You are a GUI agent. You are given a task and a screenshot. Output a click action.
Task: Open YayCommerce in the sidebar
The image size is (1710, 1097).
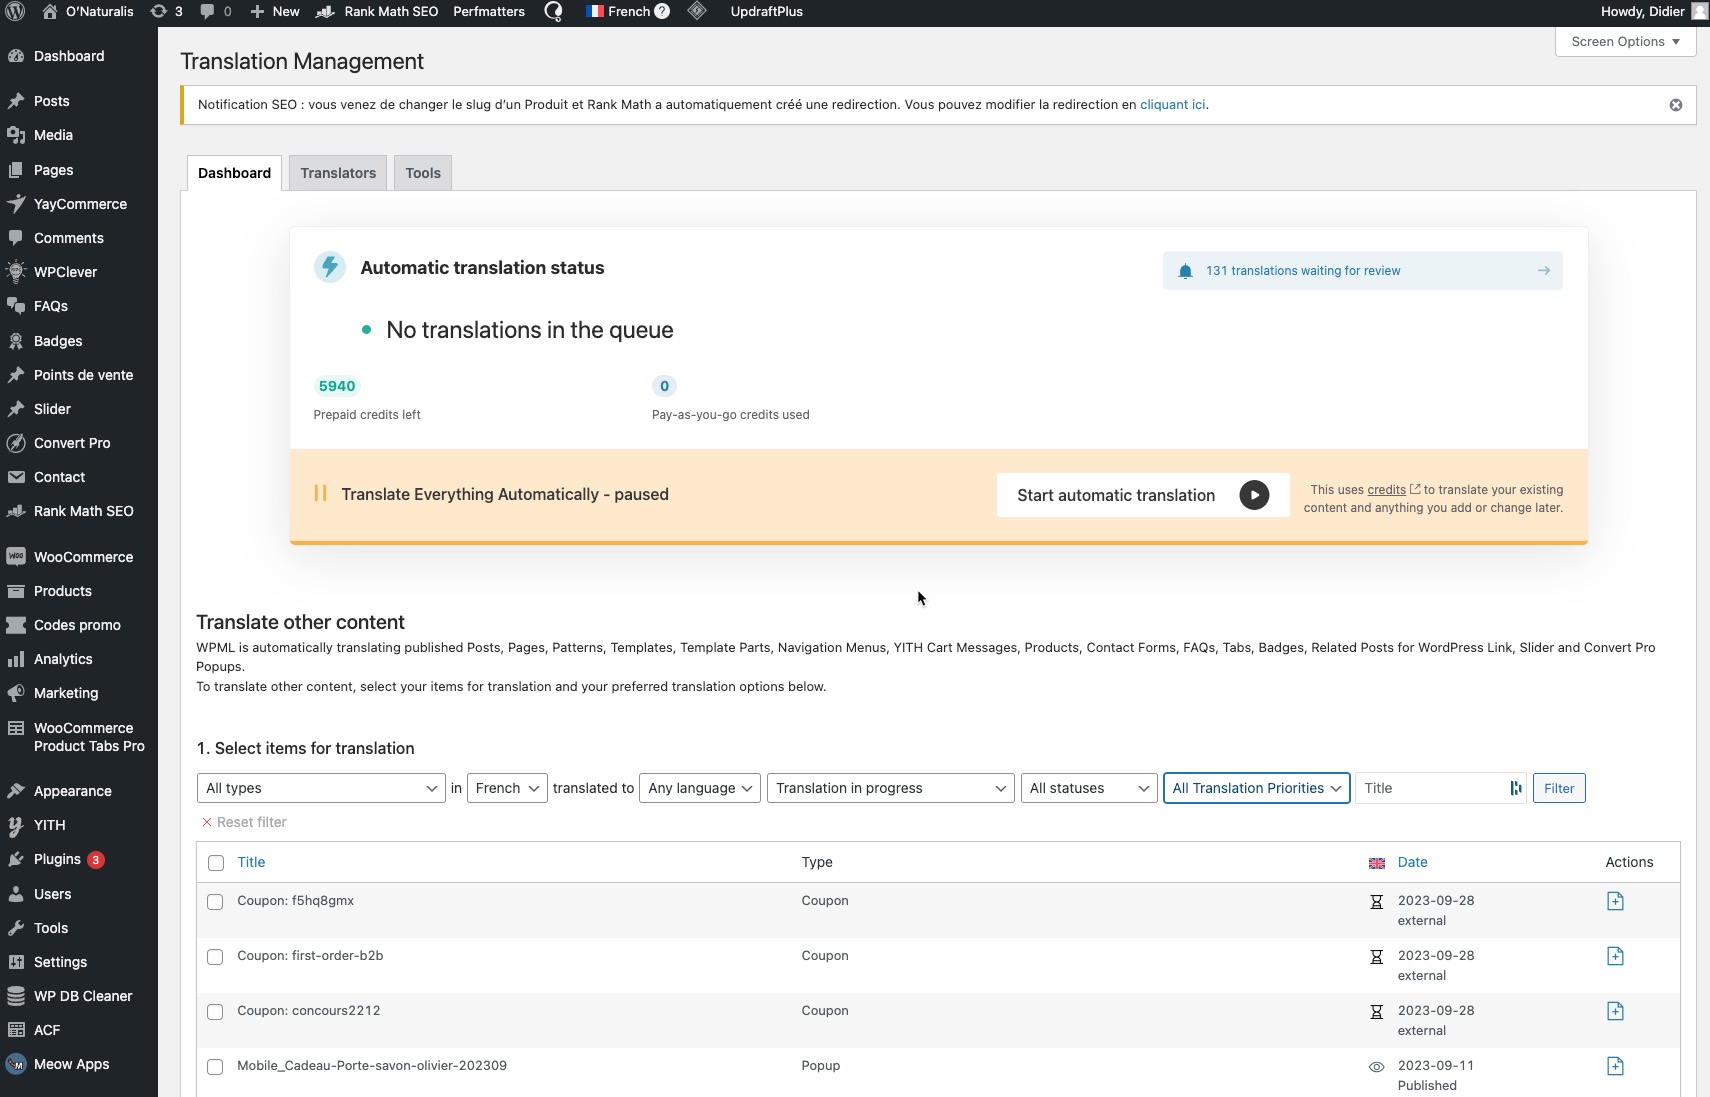pos(79,204)
